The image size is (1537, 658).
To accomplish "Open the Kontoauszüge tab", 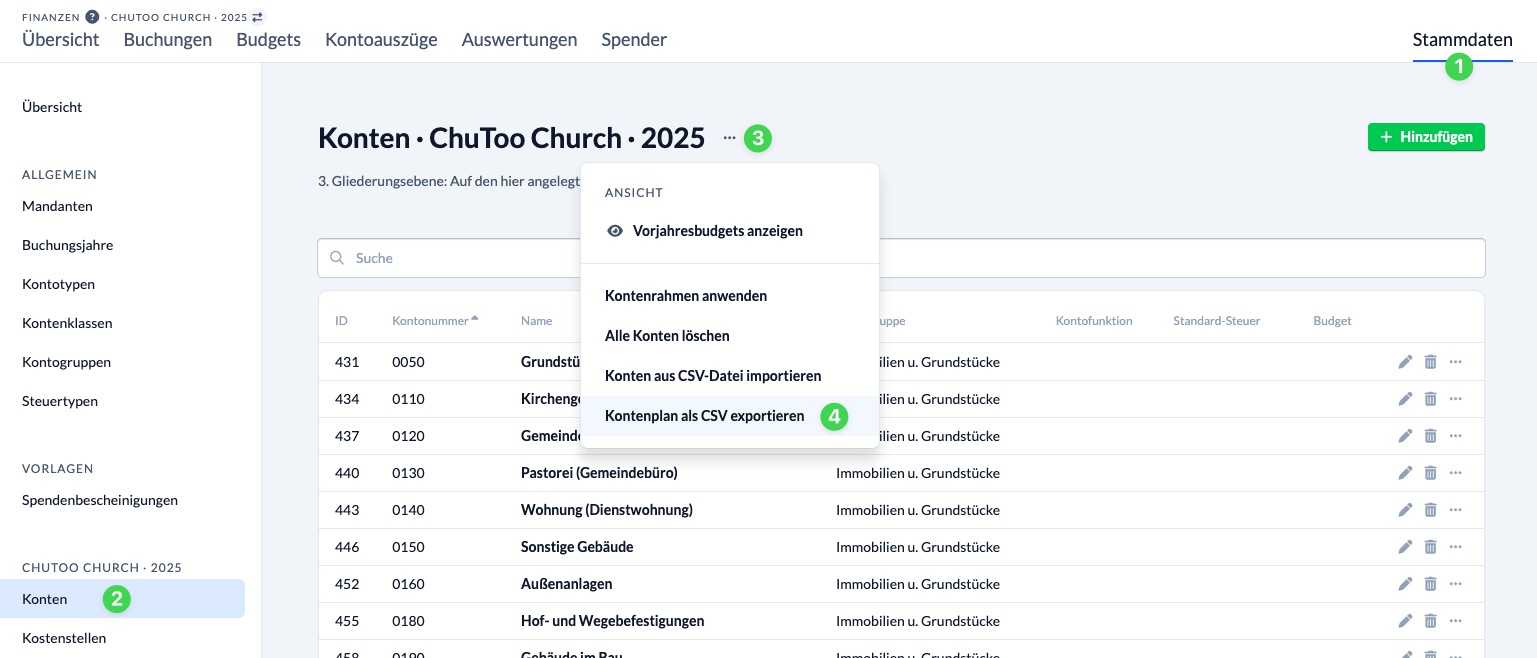I will 381,40.
